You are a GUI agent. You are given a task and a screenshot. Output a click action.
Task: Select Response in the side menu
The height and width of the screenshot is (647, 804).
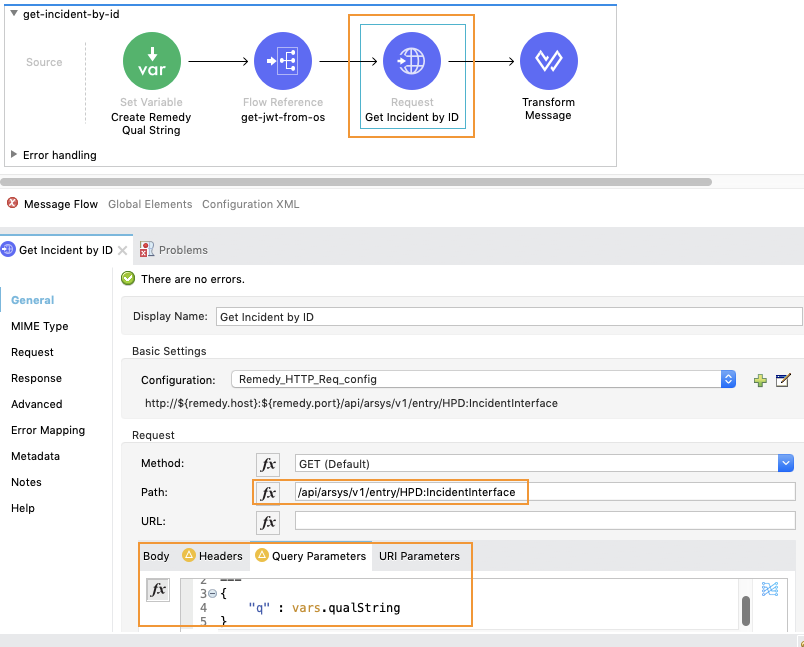[x=36, y=378]
